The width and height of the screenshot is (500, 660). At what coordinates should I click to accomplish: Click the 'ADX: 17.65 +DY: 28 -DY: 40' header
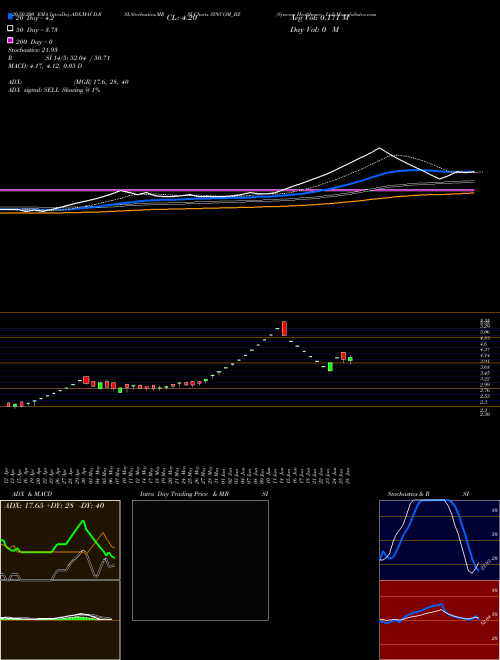point(54,506)
